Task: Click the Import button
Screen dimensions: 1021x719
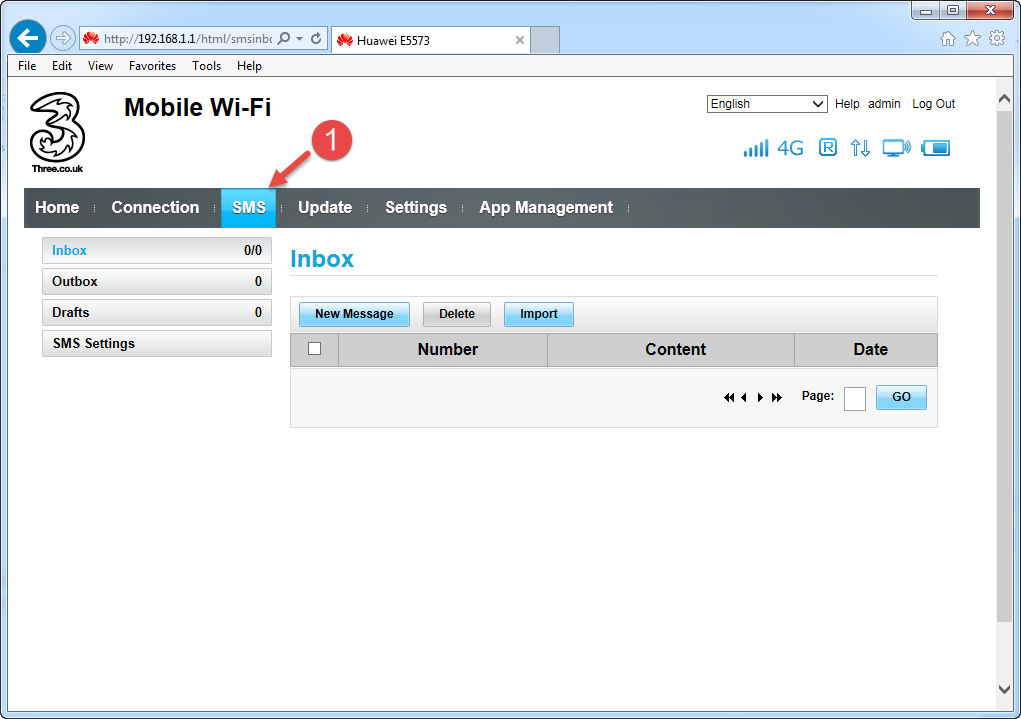Action: coord(538,314)
